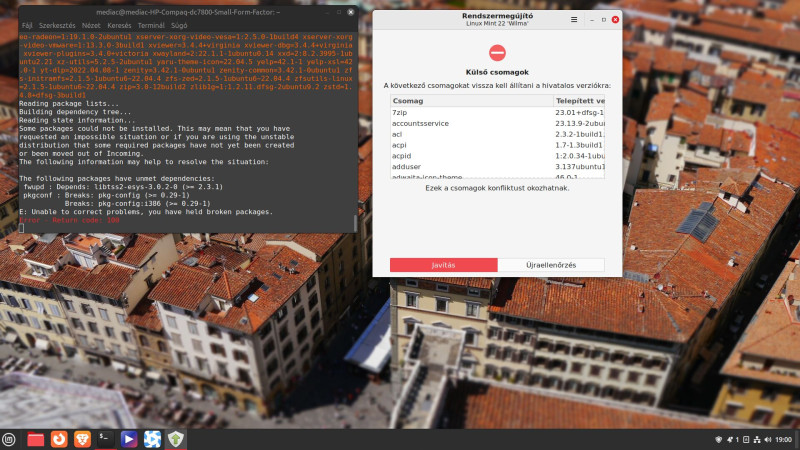Image resolution: width=800 pixels, height=450 pixels.
Task: Select the adduser package row
Action: pos(497,166)
